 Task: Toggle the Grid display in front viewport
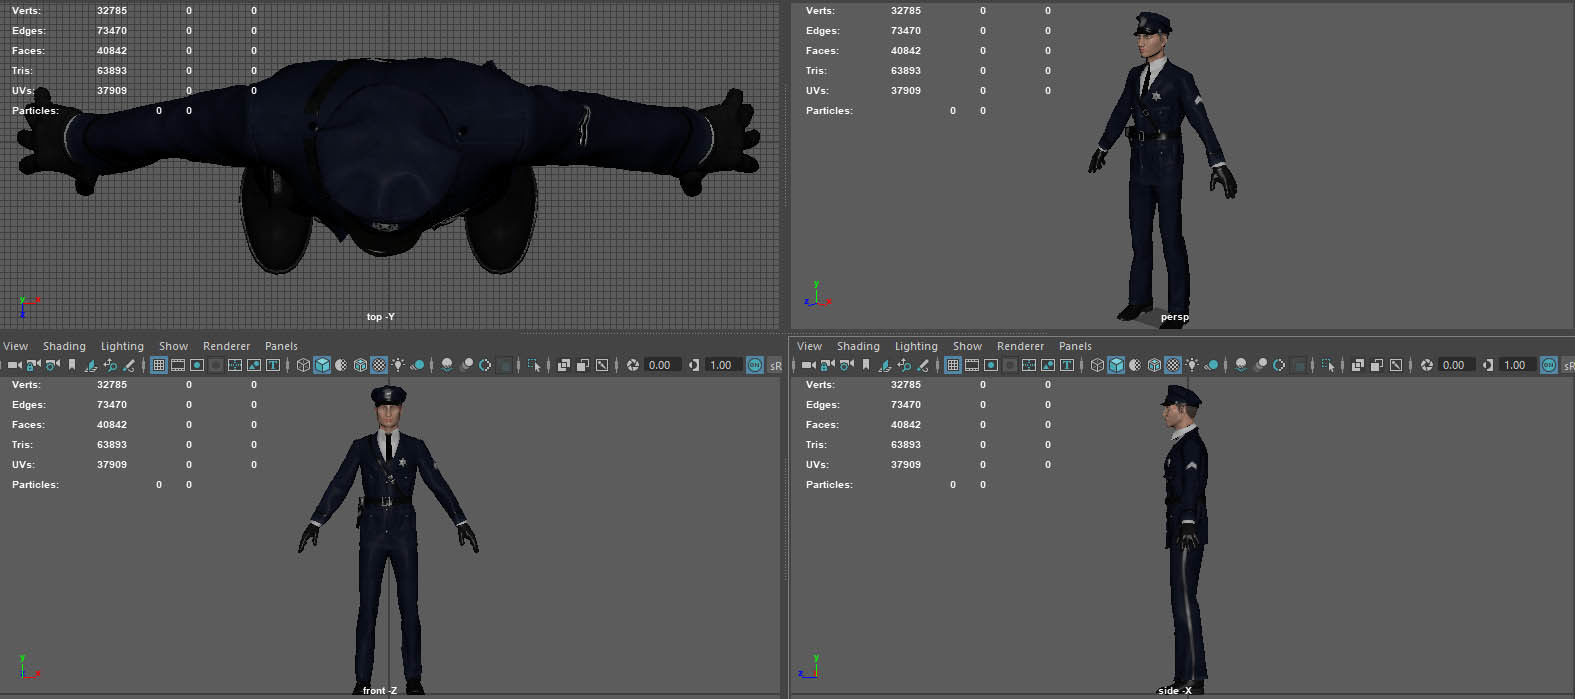[158, 365]
